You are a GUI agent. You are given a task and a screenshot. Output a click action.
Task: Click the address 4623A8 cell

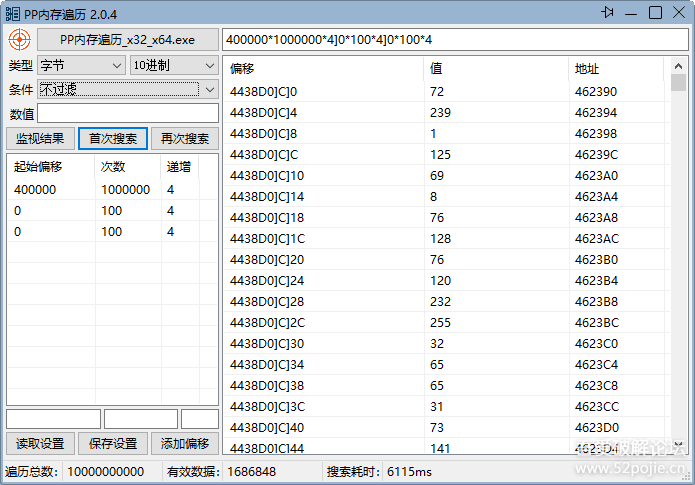[619, 218]
